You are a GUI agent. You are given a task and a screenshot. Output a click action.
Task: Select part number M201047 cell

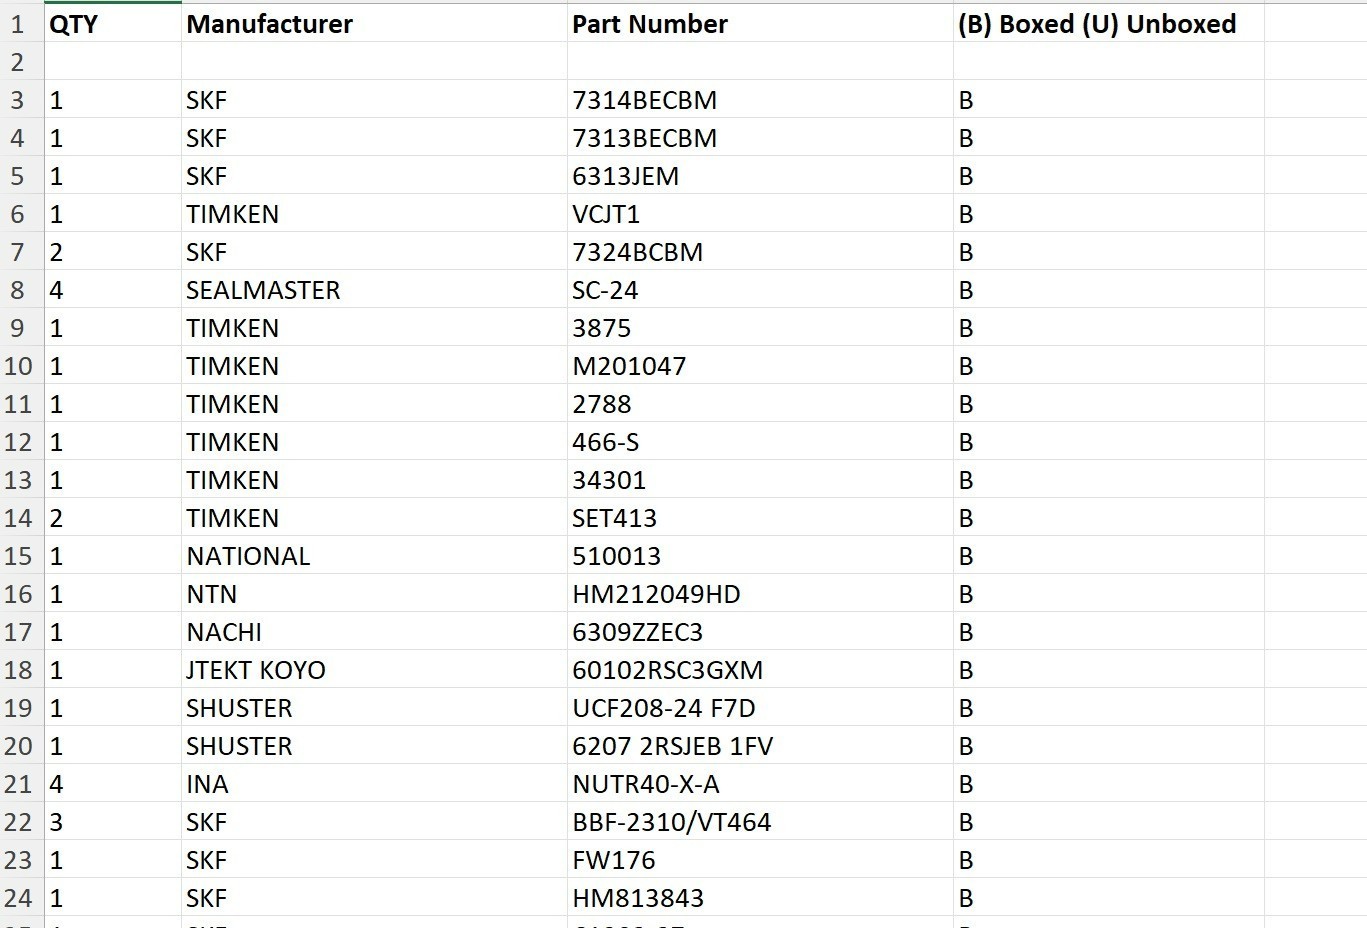click(760, 366)
